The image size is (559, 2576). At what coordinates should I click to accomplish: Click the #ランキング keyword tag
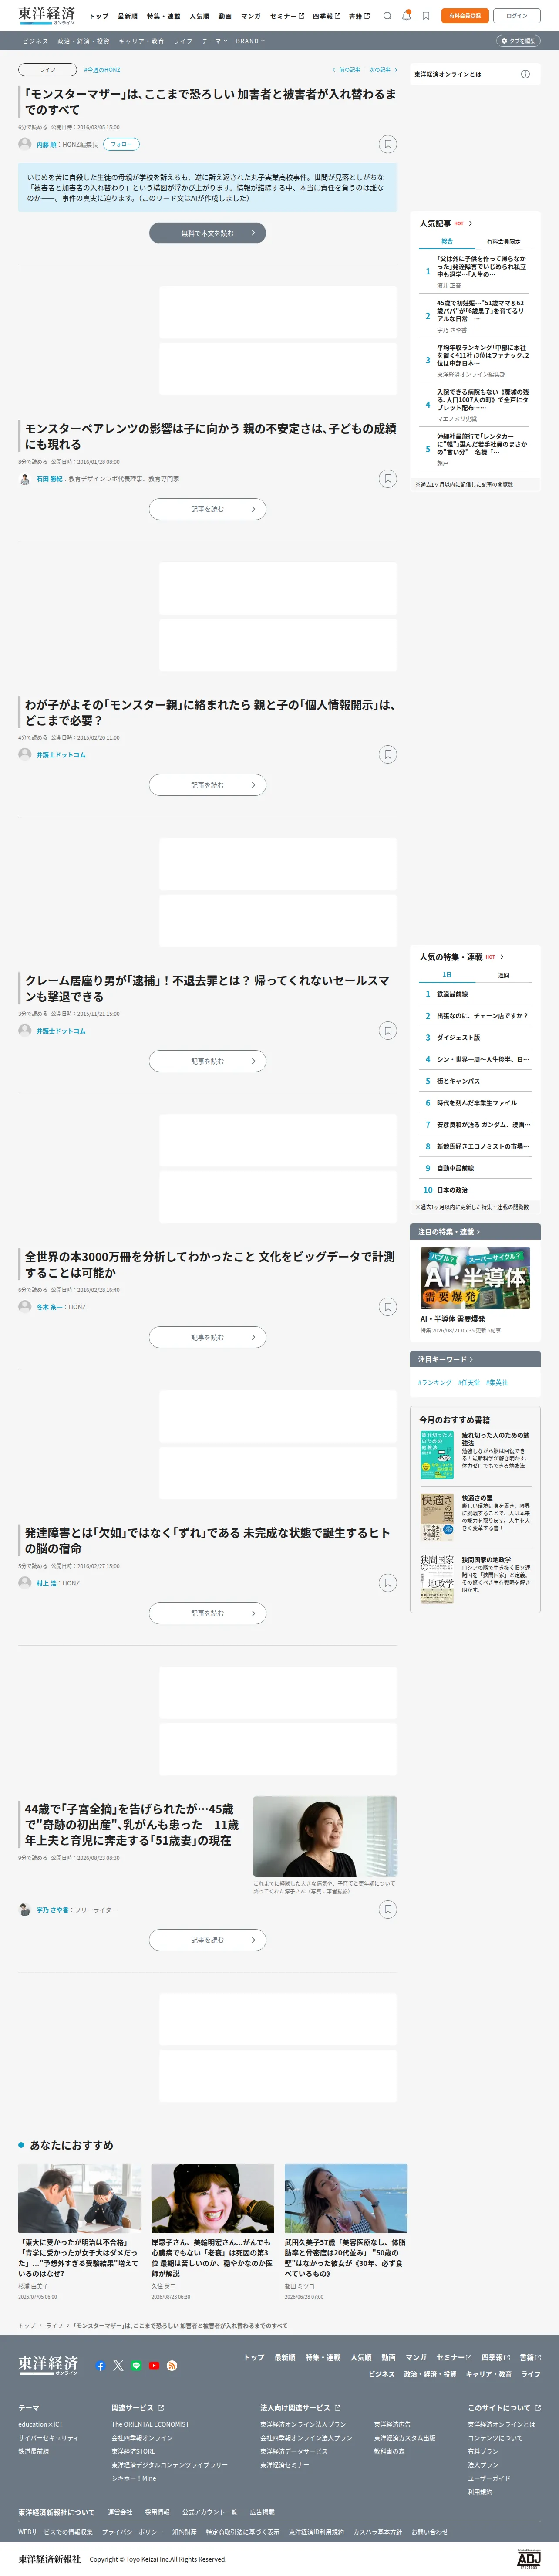coord(434,1382)
